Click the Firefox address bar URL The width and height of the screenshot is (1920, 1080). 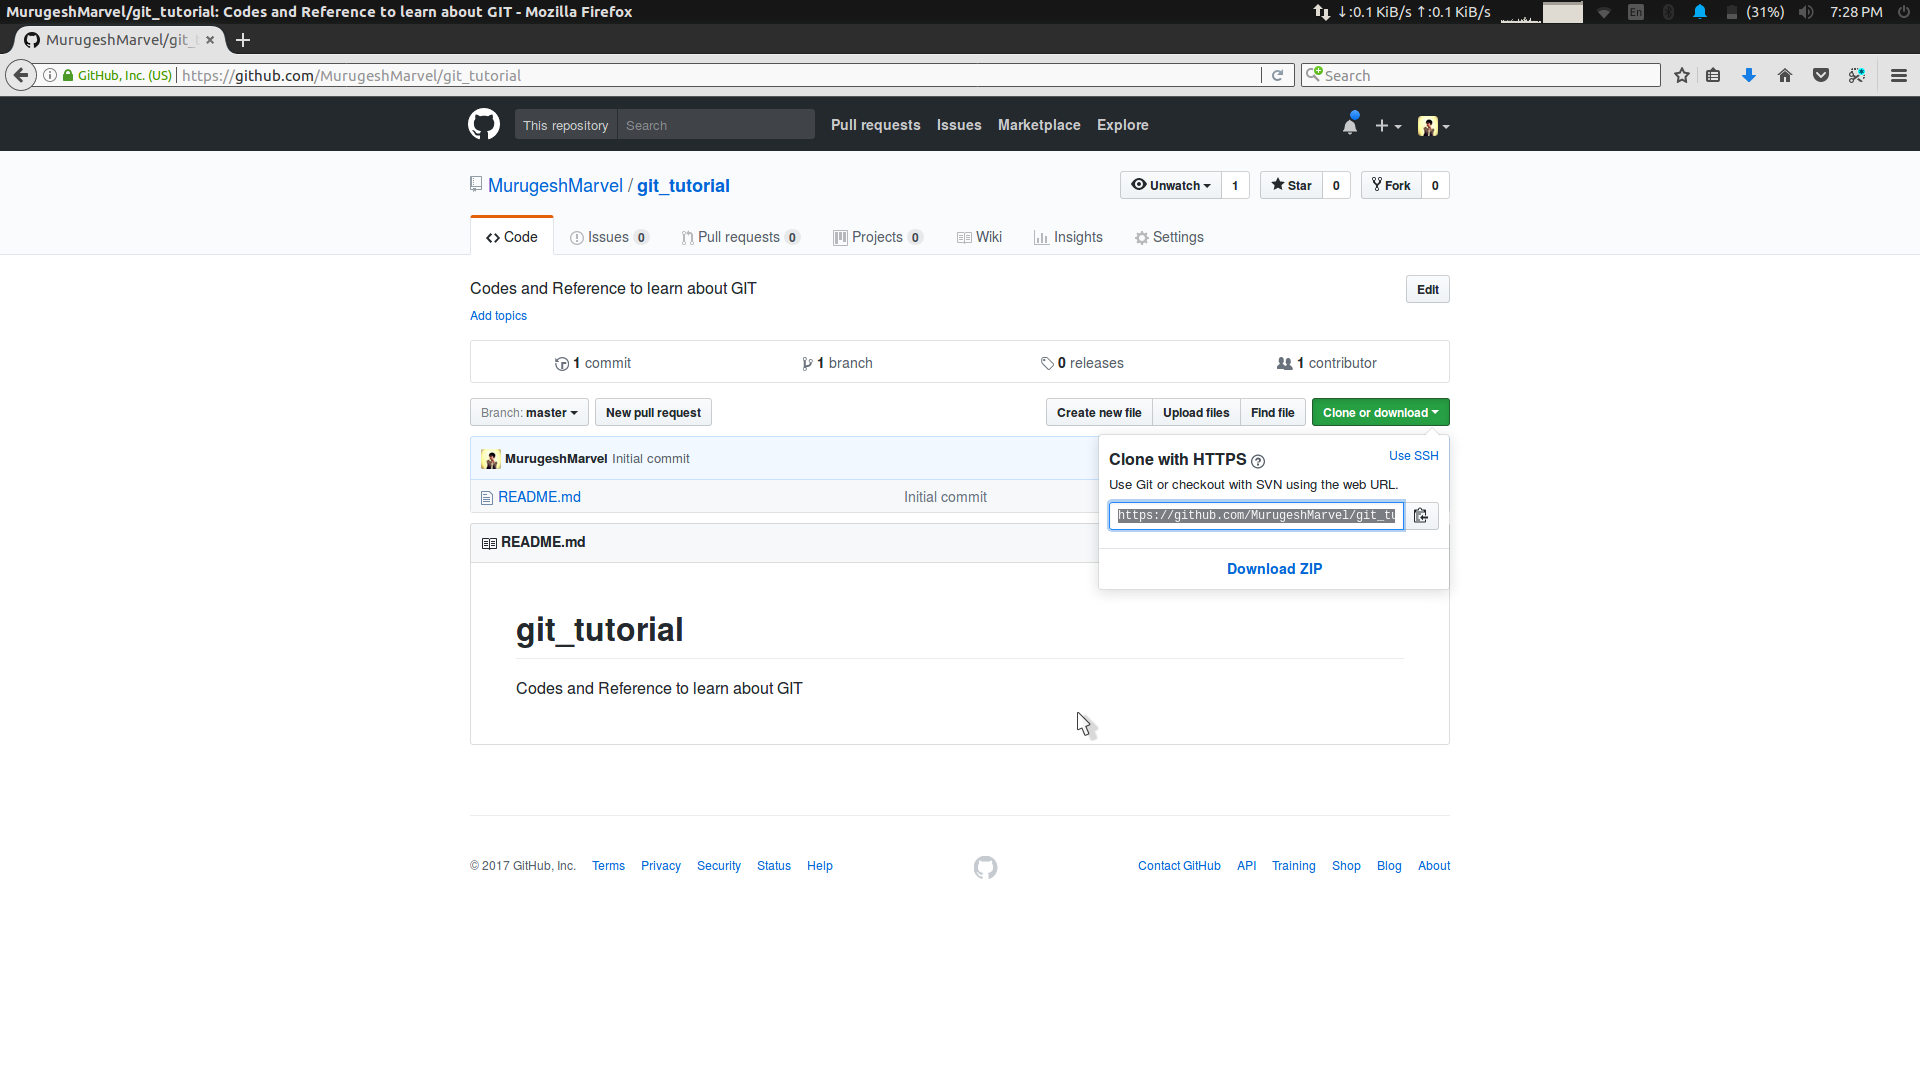point(720,75)
